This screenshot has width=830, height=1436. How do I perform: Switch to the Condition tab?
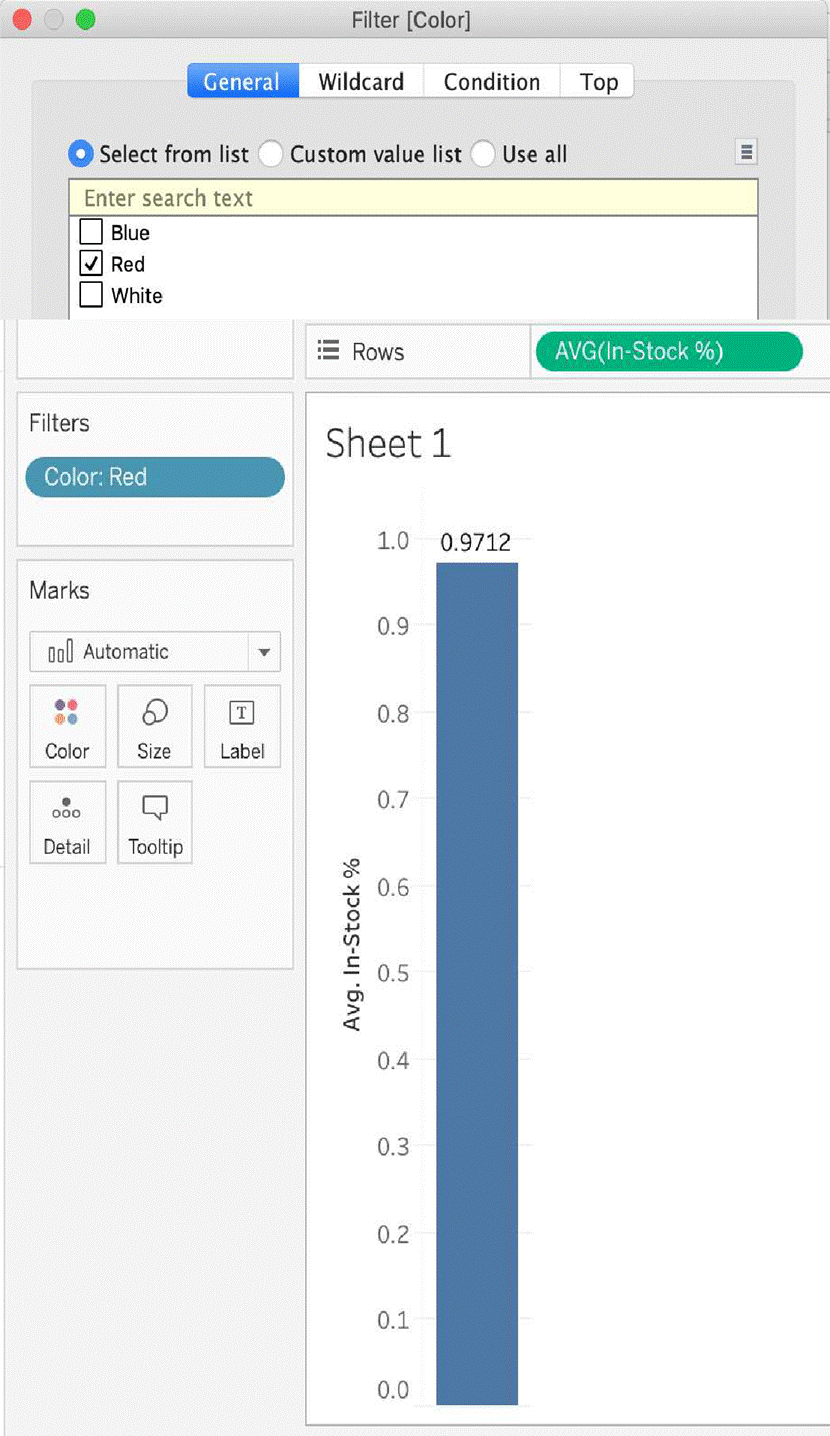click(x=491, y=82)
